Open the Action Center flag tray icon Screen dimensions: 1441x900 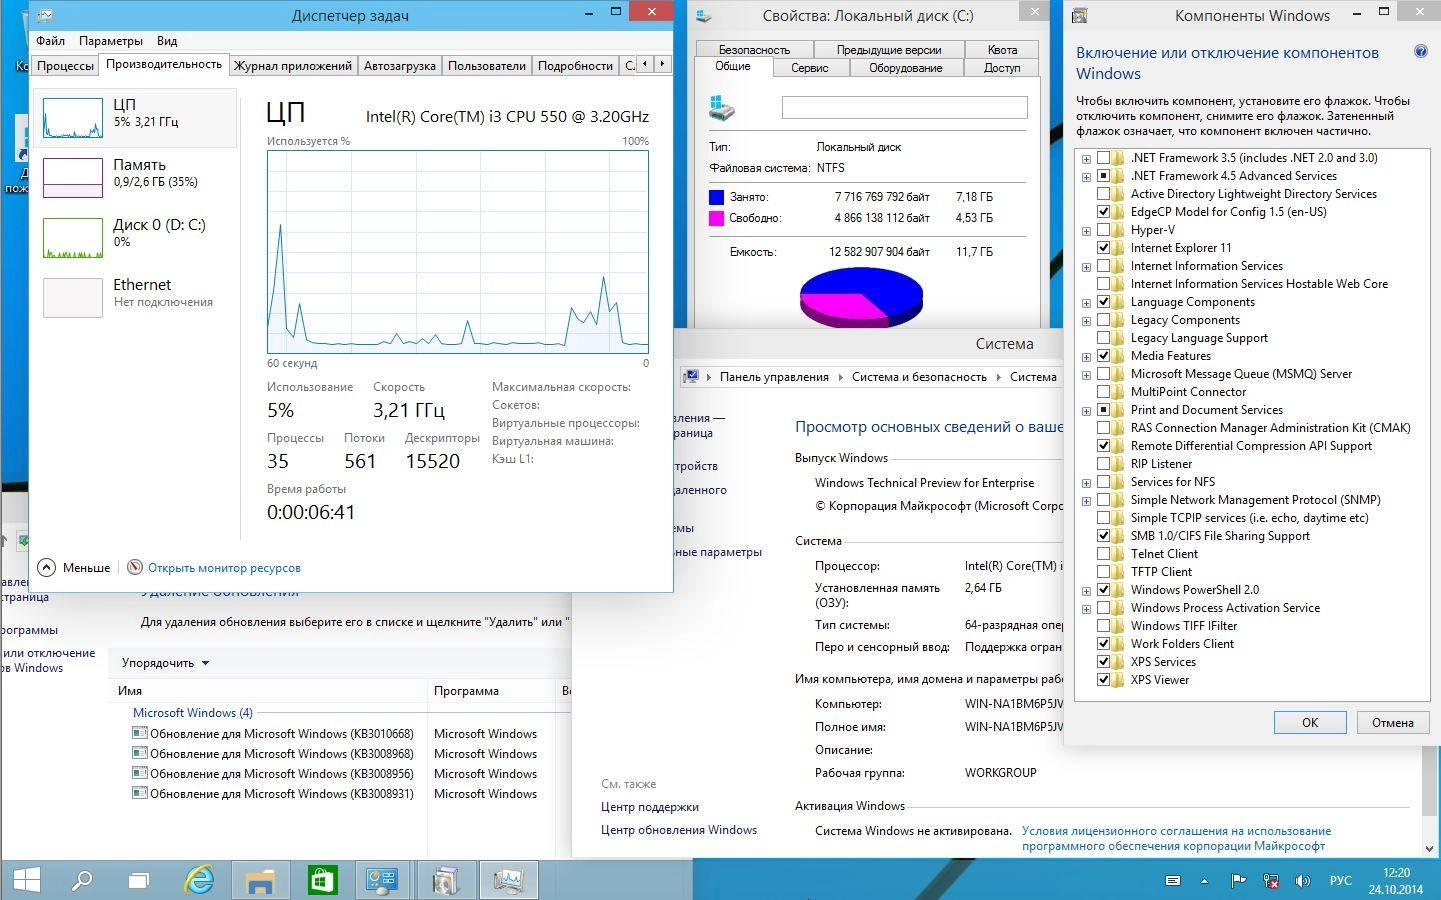pyautogui.click(x=1238, y=881)
